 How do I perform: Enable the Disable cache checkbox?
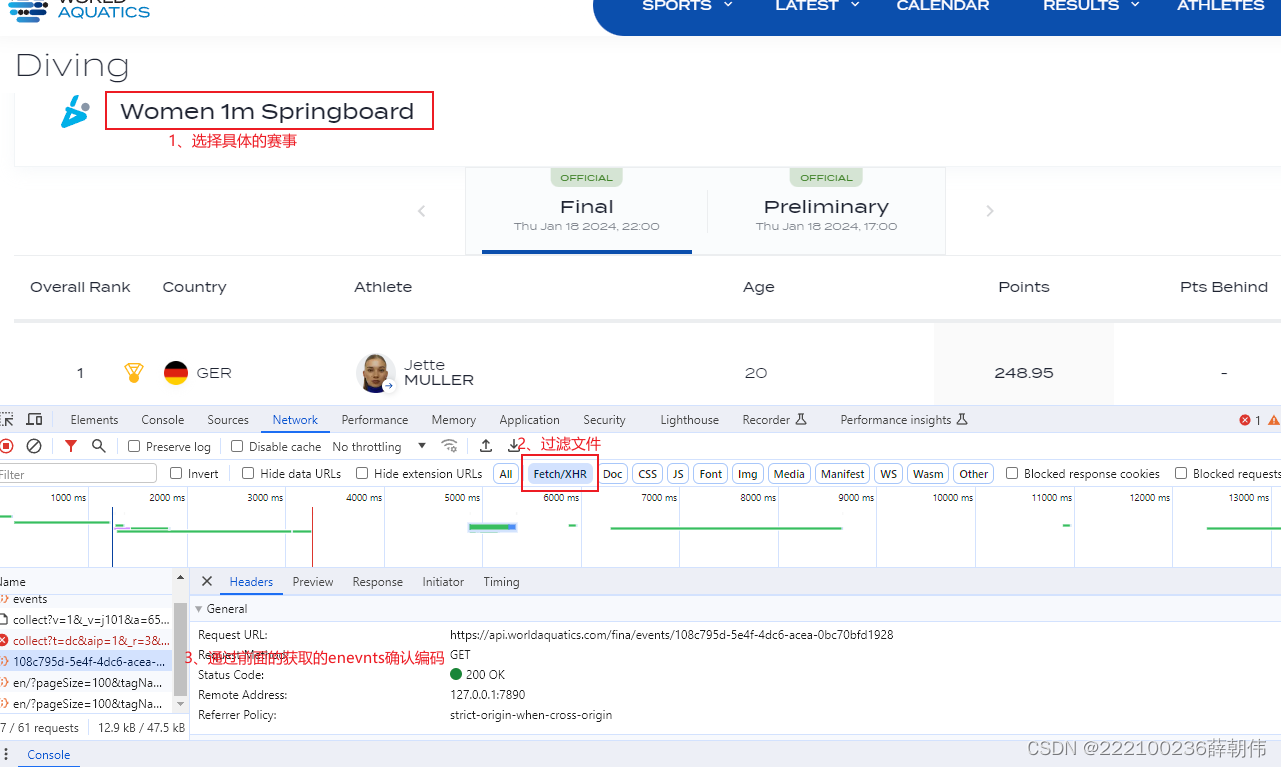tap(237, 446)
